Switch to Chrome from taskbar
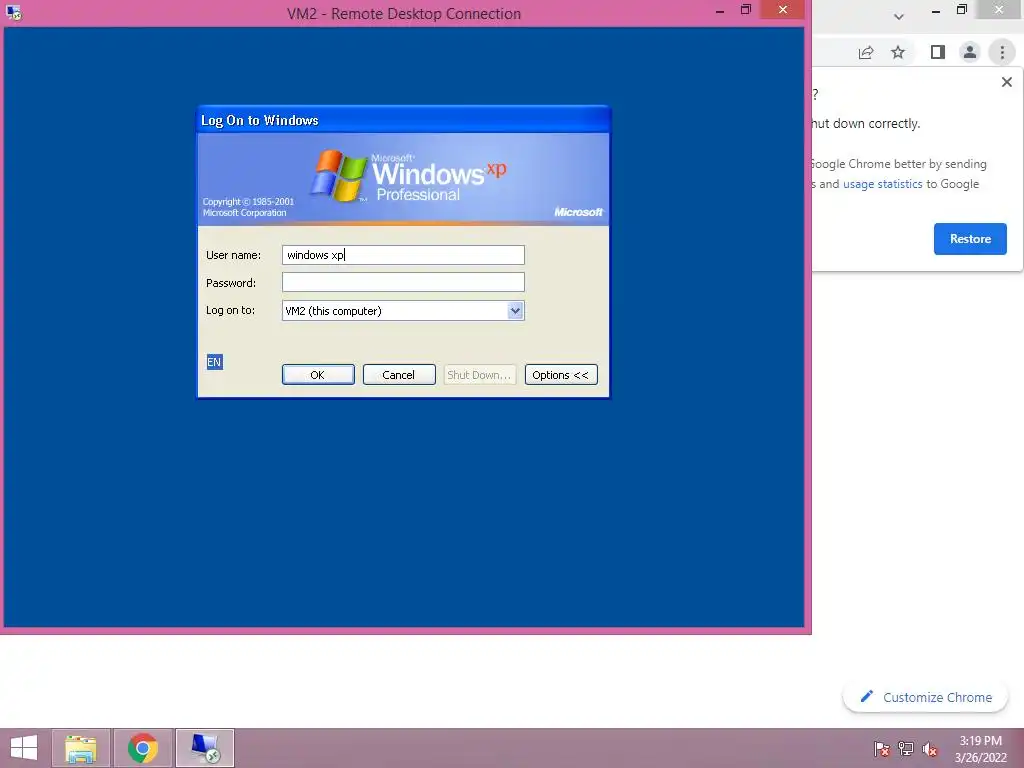 click(143, 748)
